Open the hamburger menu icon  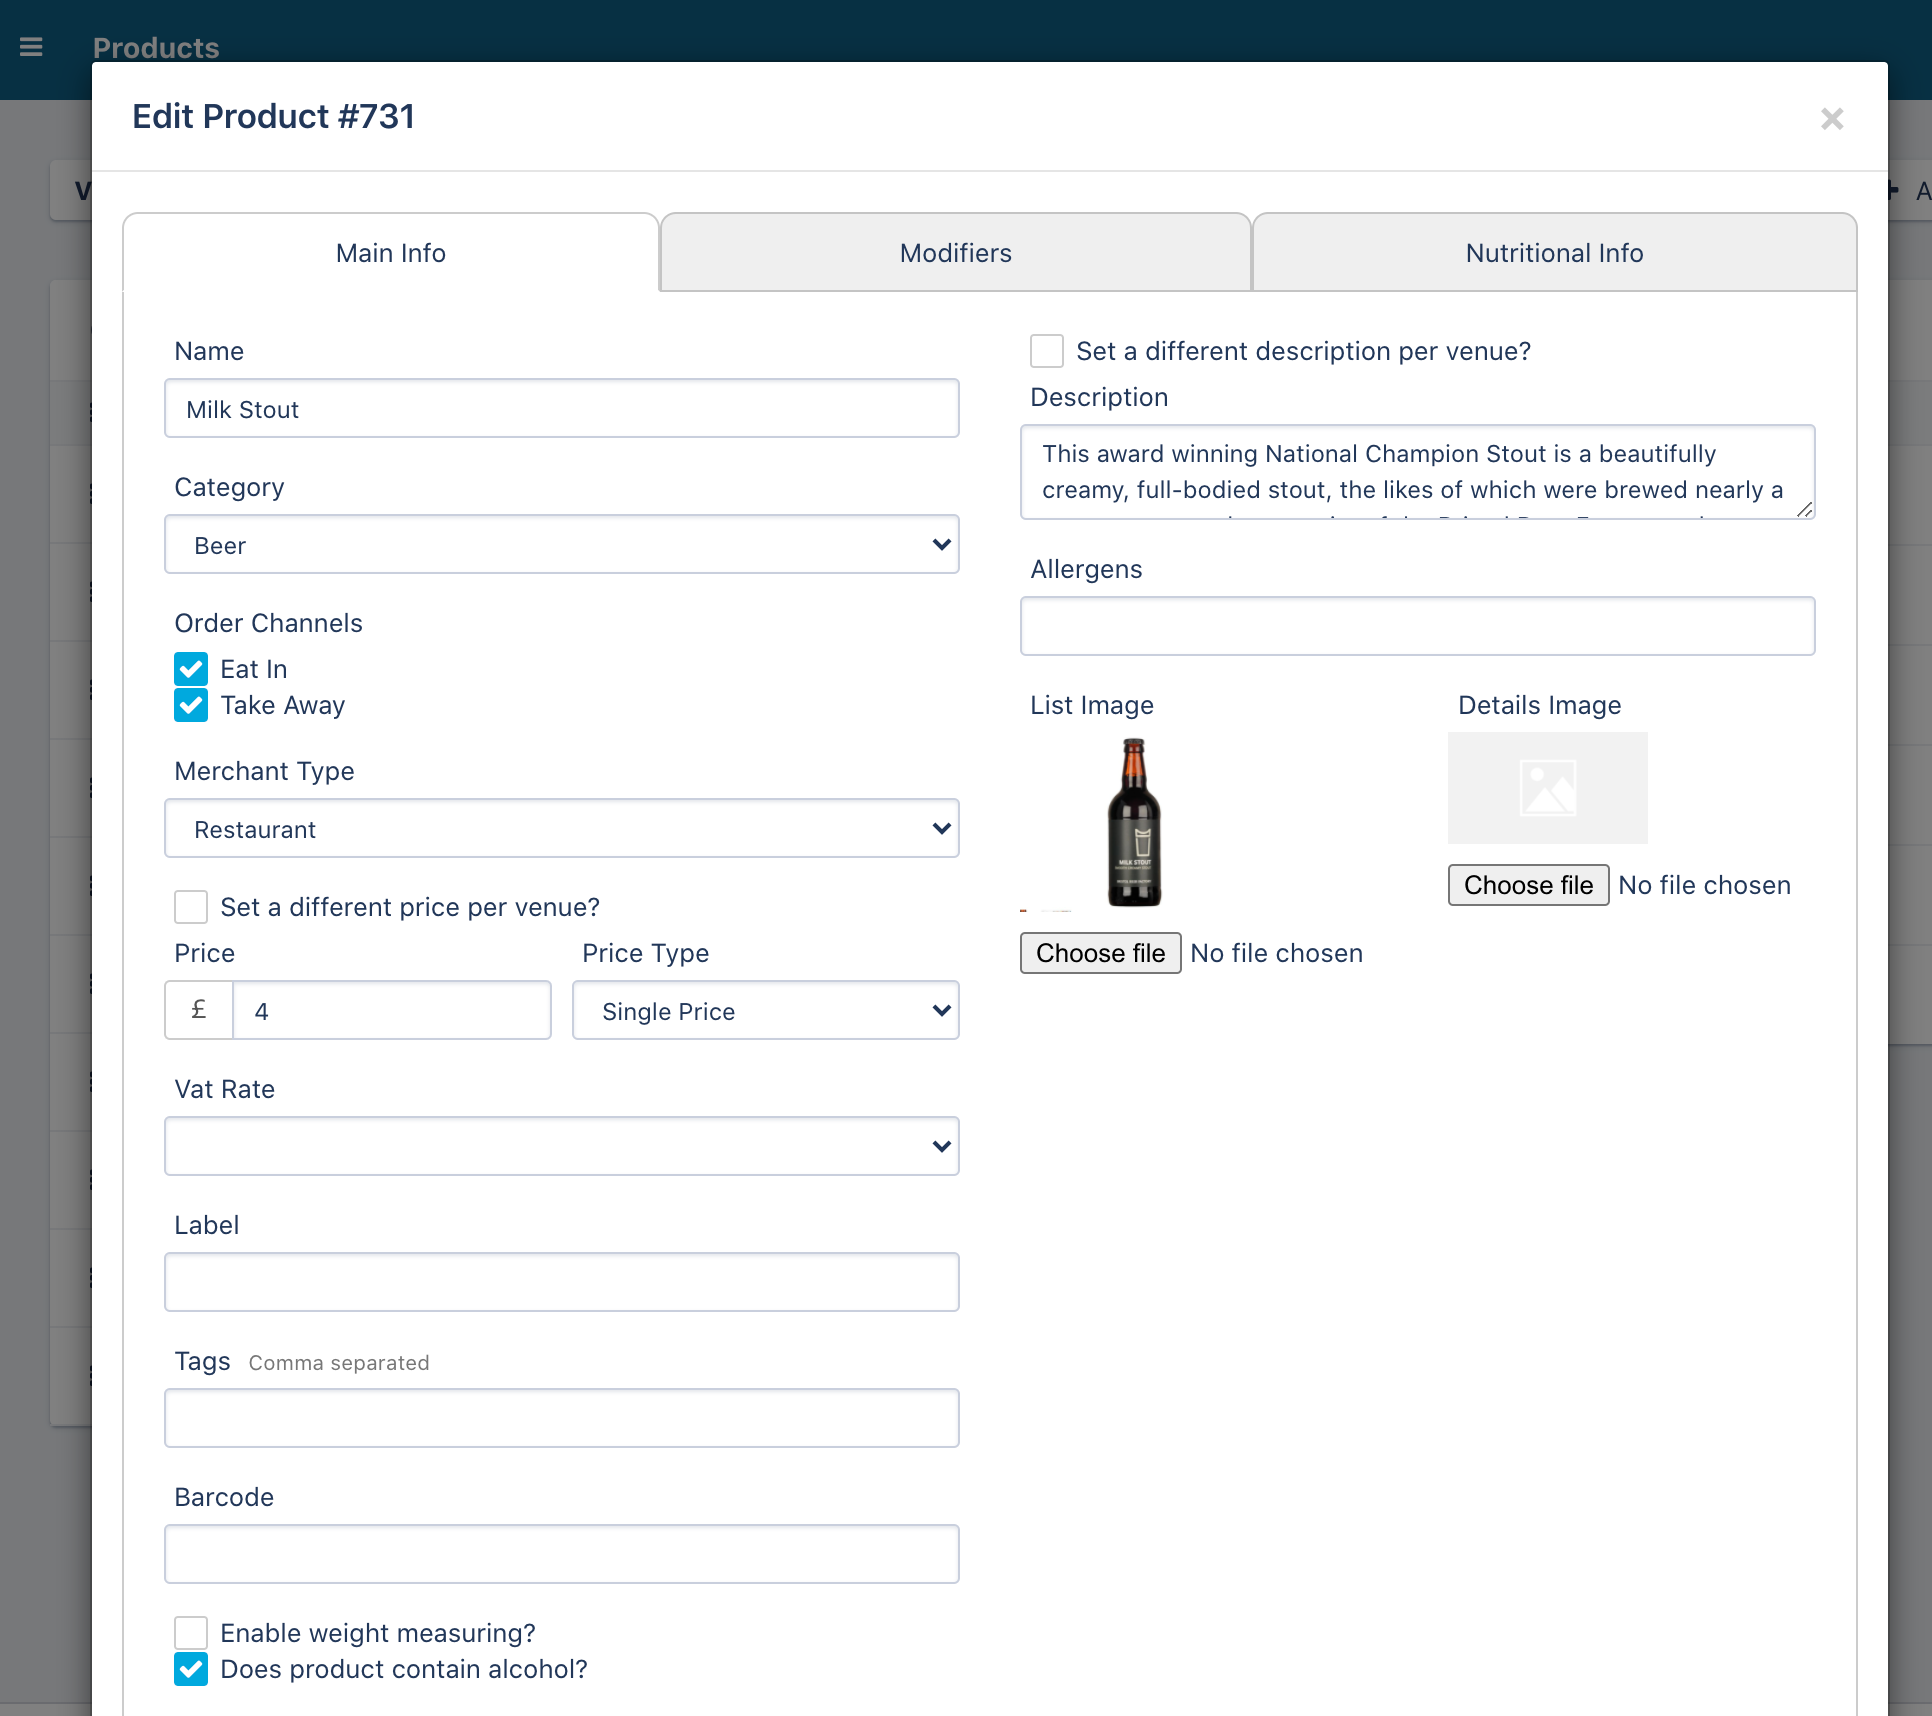[31, 47]
